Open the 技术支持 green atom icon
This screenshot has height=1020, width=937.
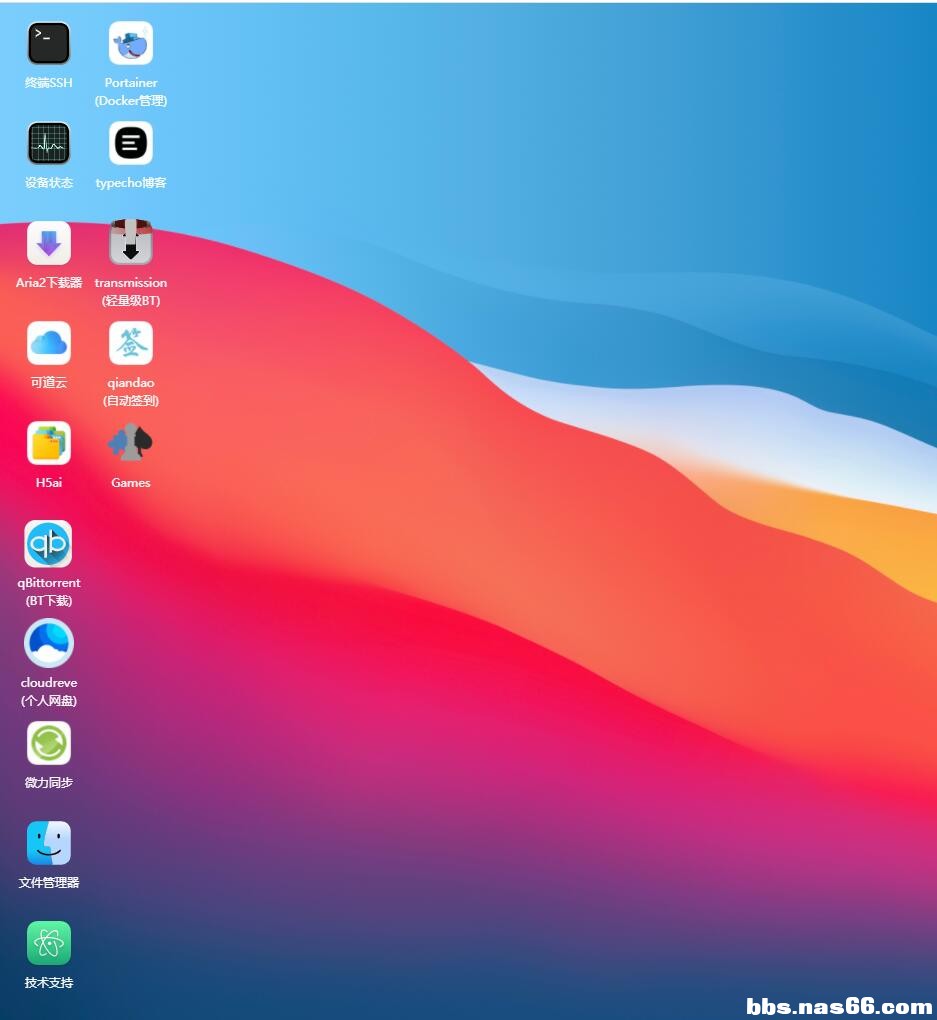click(49, 943)
